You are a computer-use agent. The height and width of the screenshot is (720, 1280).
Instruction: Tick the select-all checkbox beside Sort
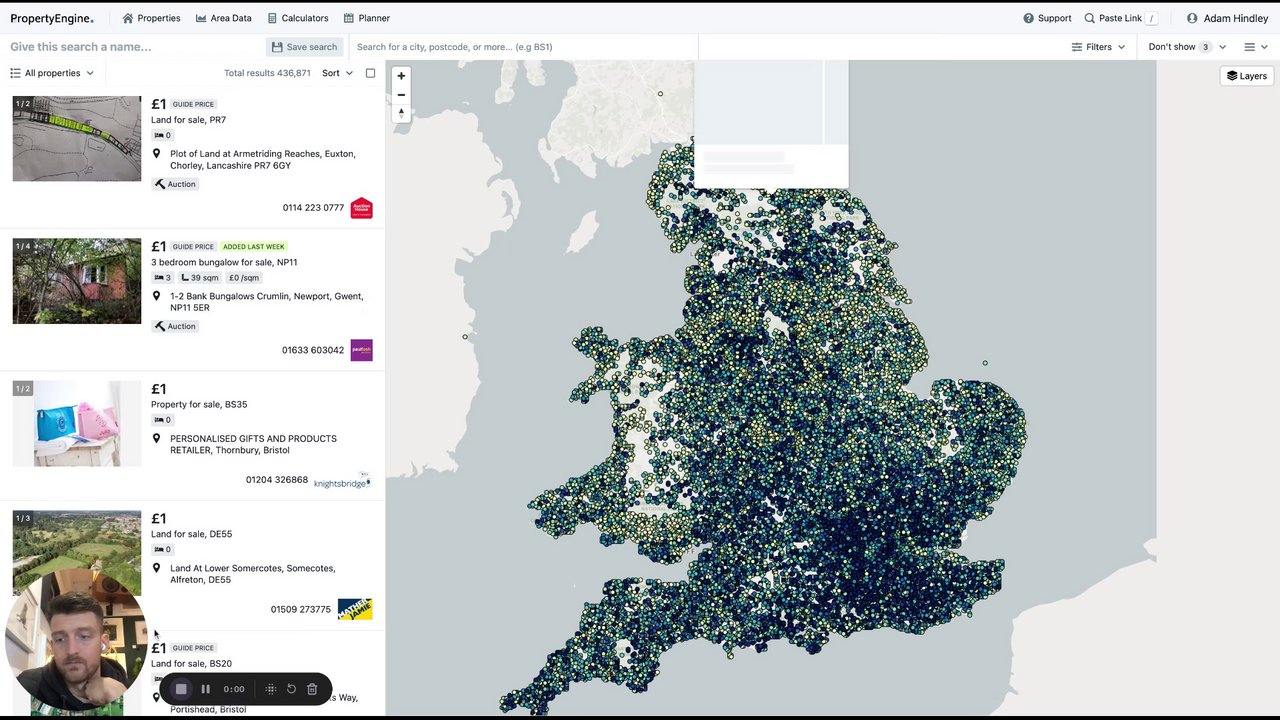coord(370,73)
